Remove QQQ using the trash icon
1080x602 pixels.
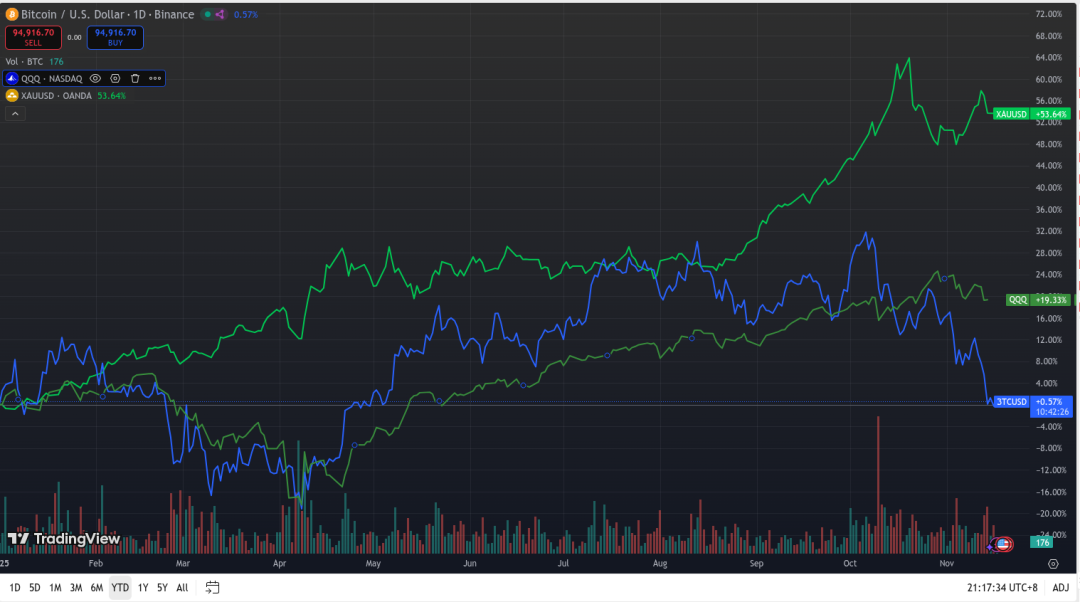[x=135, y=79]
